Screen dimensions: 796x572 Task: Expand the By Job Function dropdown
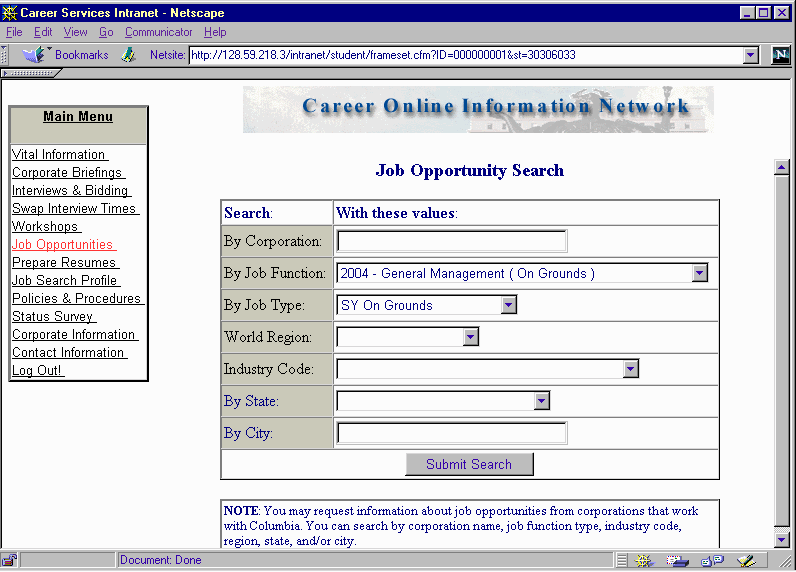(x=699, y=273)
